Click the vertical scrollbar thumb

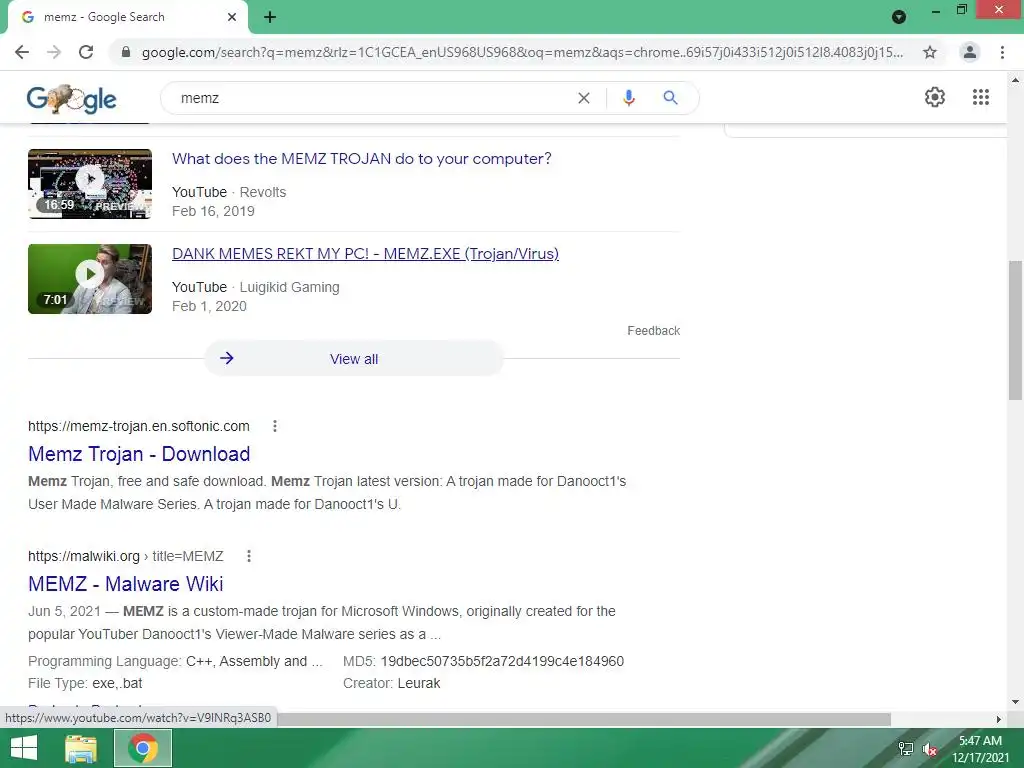1015,330
